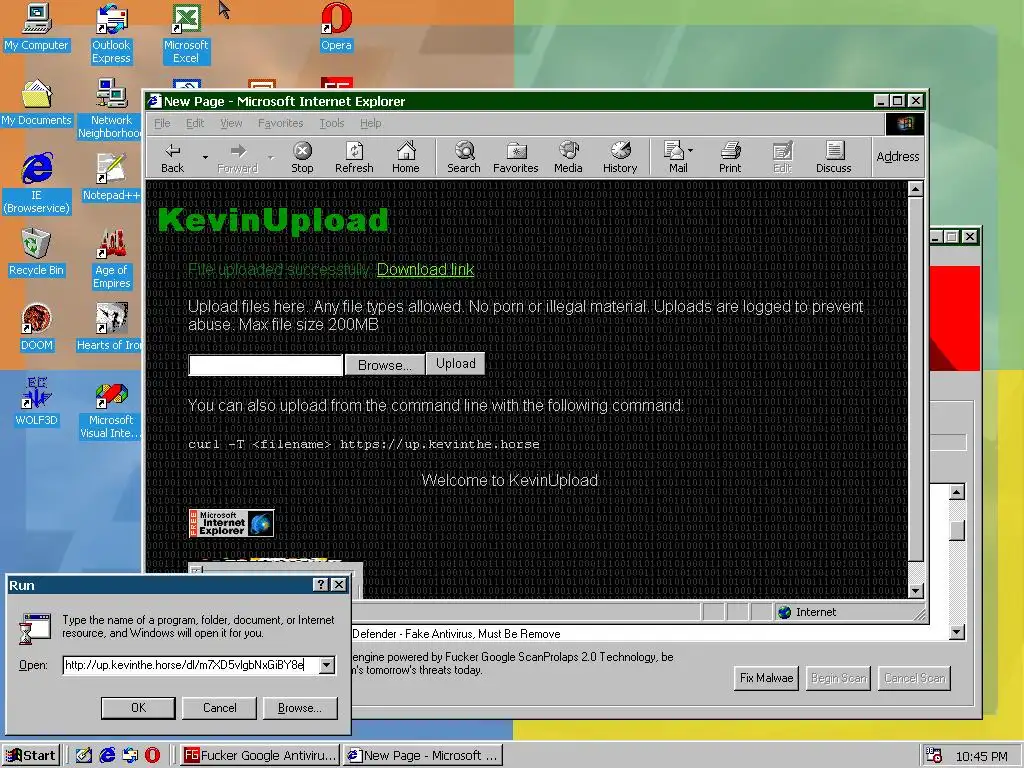Launch WOLF3D desktop shortcut
The width and height of the screenshot is (1024, 768).
(x=37, y=402)
